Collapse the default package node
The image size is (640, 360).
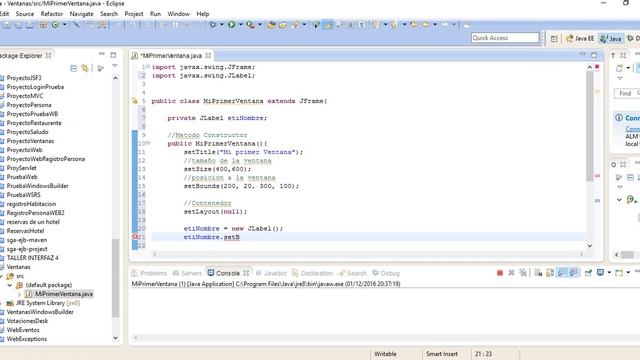(x=10, y=285)
